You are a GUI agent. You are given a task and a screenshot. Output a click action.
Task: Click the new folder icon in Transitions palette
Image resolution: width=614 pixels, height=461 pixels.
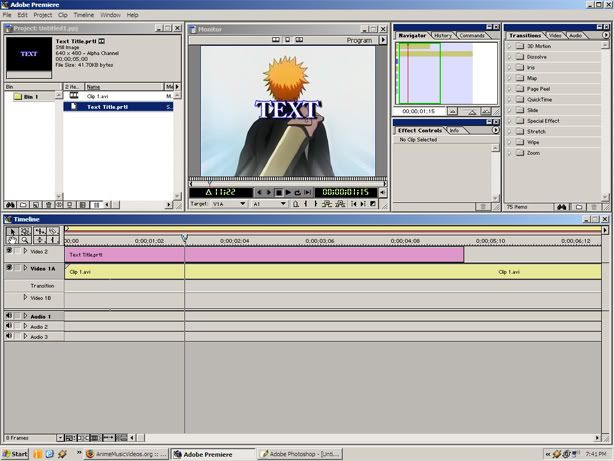[579, 207]
